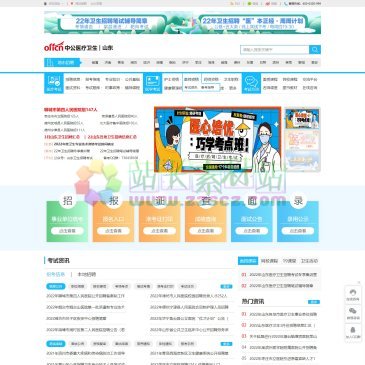The height and width of the screenshot is (365, 365).
Task: Switch to the 本地招聘 sub-tab
Action: [x=87, y=274]
